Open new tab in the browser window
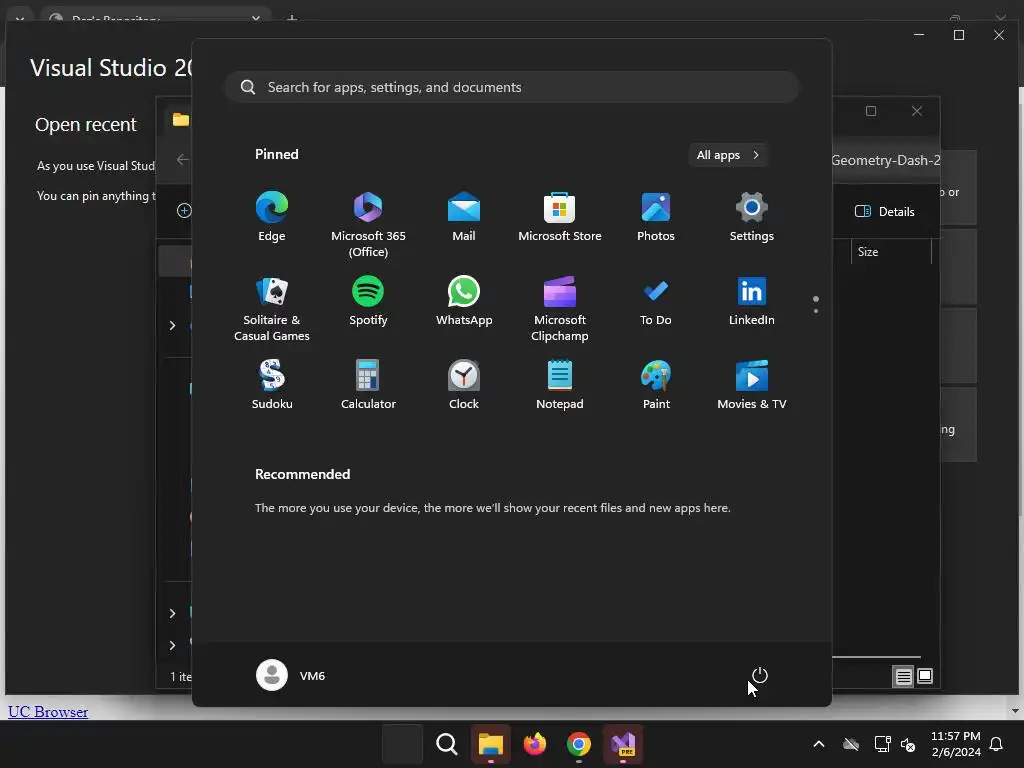 pyautogui.click(x=292, y=18)
